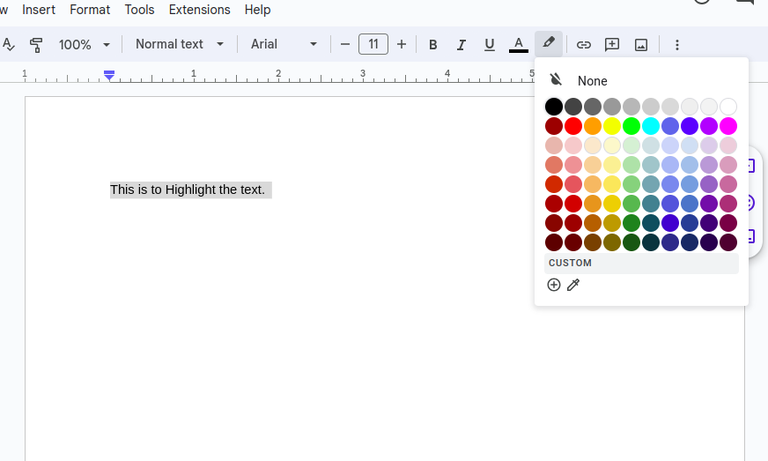
Task: Open the highlight color pen tool
Action: (548, 44)
